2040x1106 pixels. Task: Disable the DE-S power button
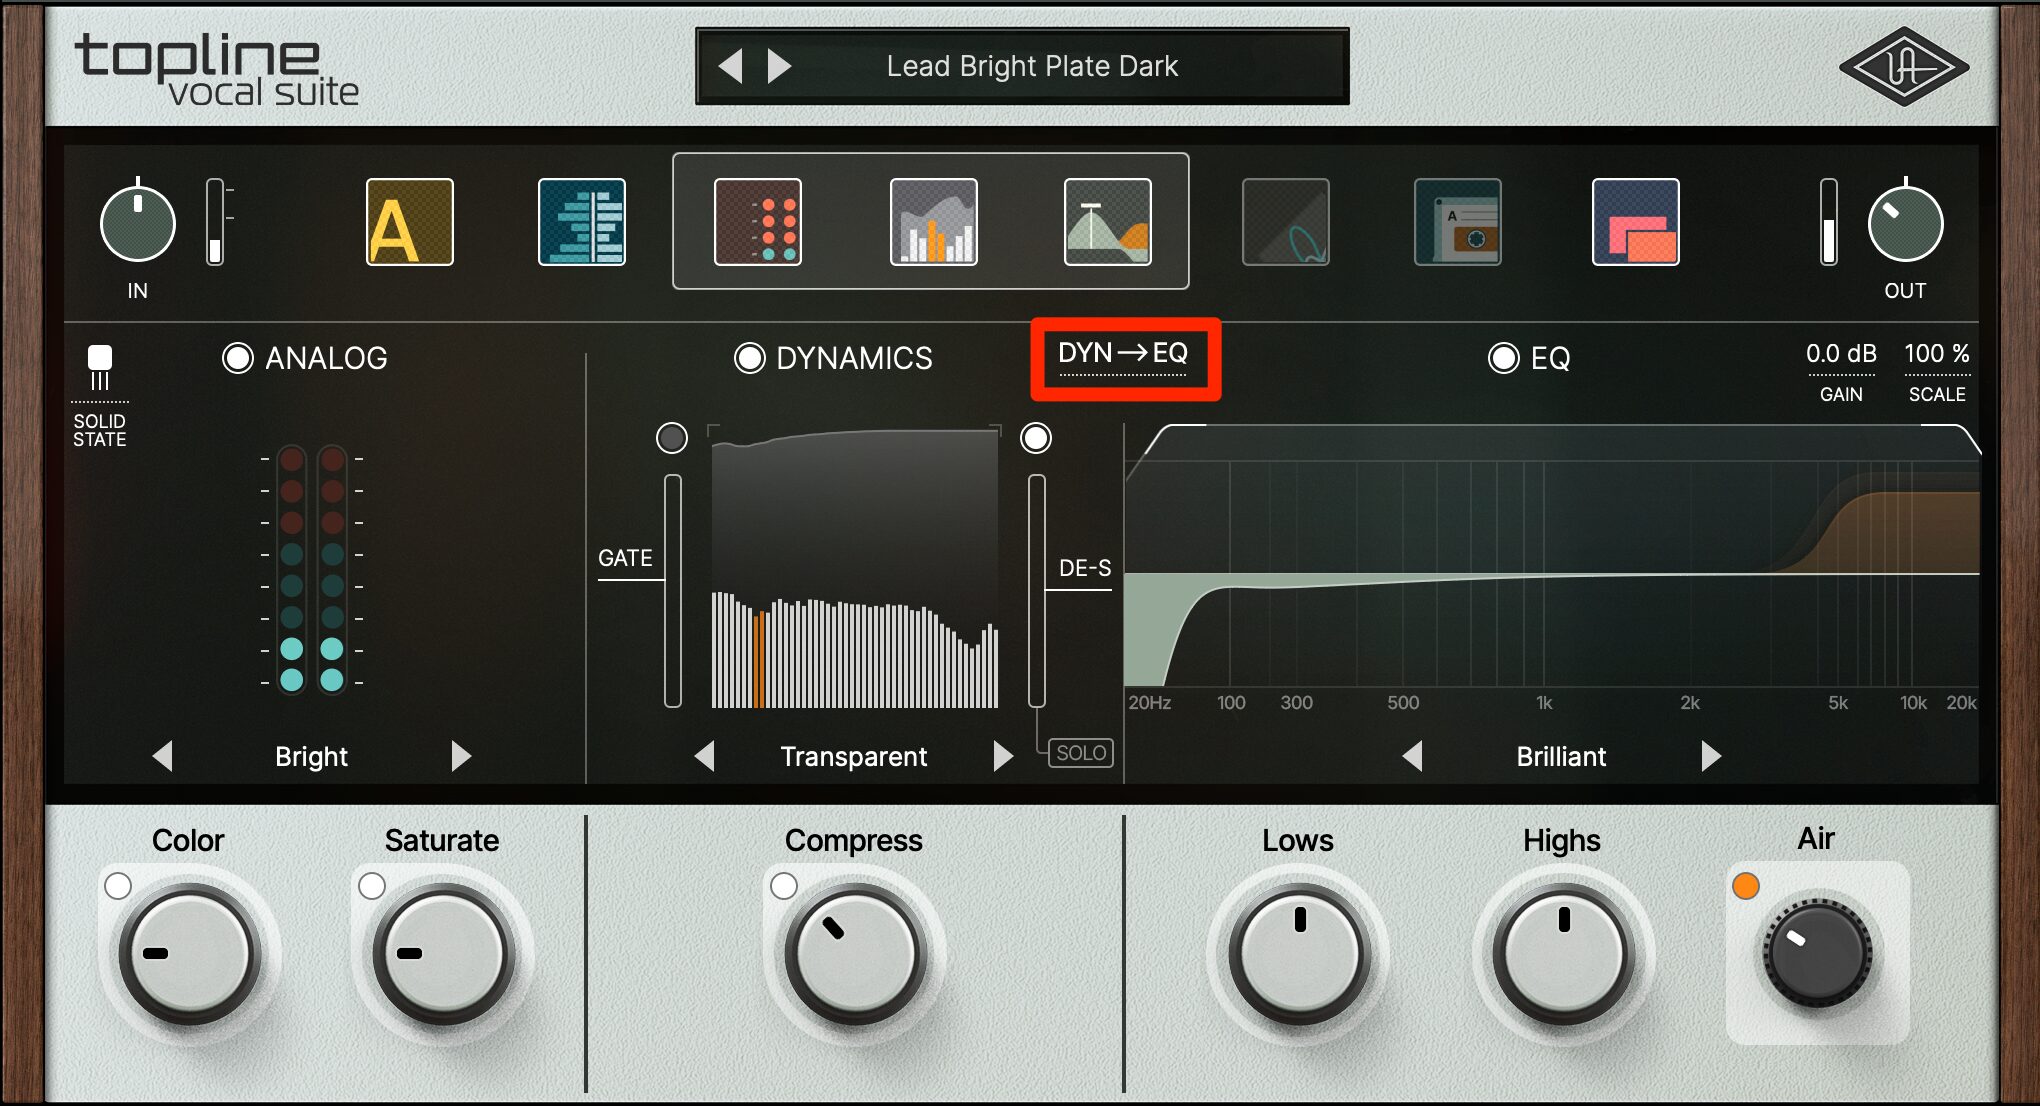tap(1036, 438)
